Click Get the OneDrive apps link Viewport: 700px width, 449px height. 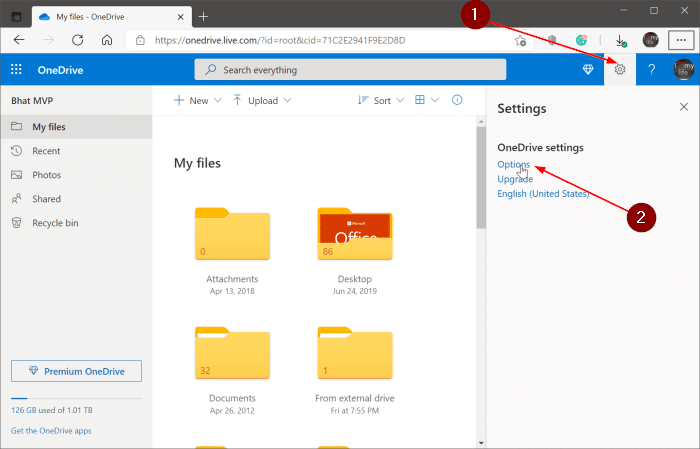(51, 431)
